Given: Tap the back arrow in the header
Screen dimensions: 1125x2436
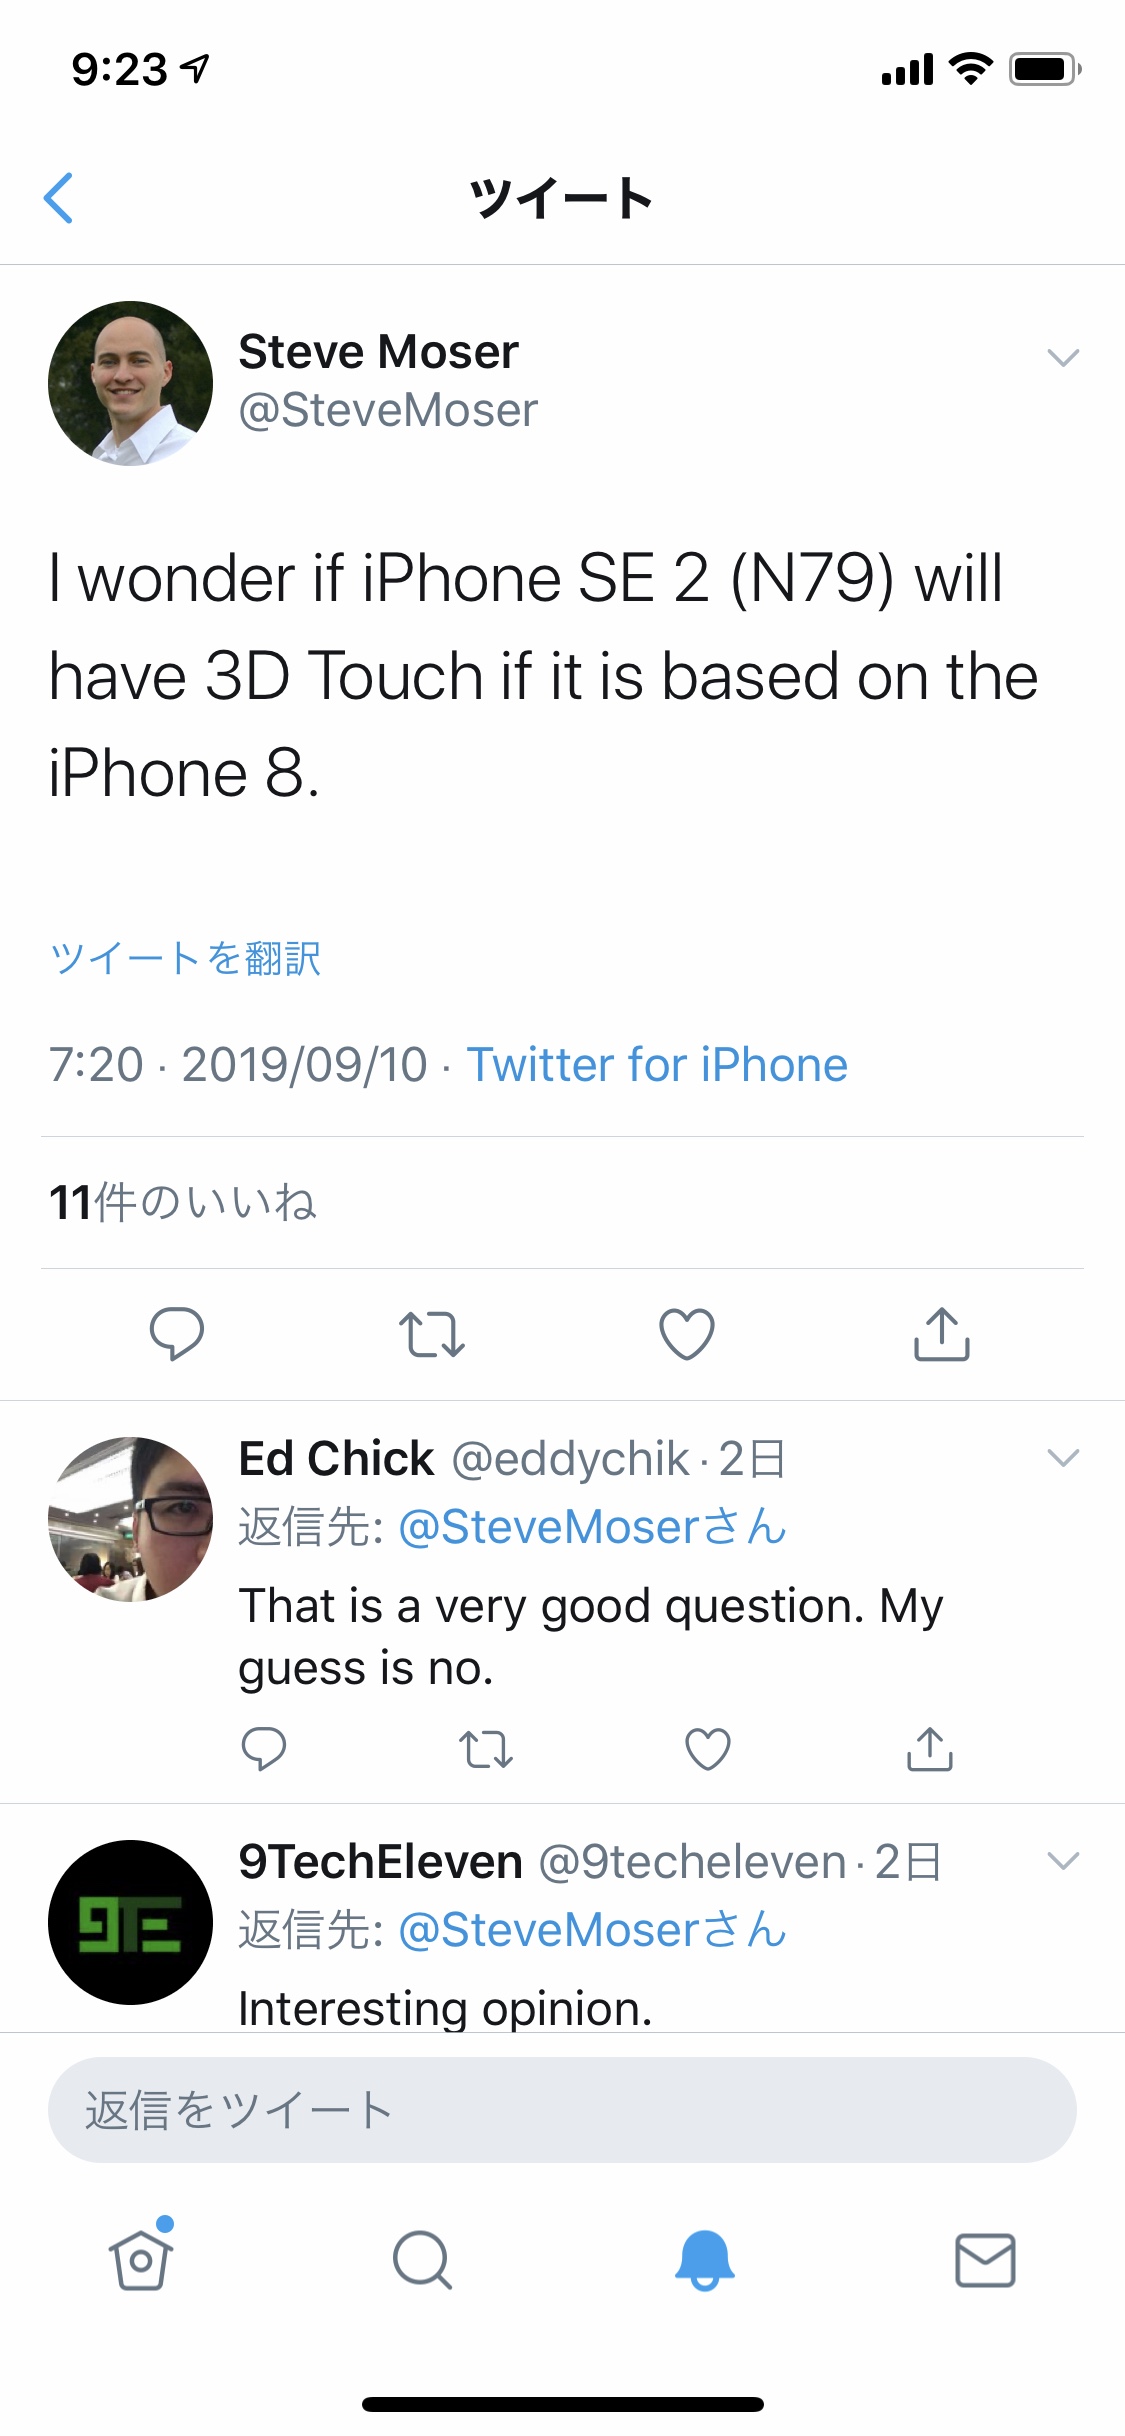Looking at the screenshot, I should click(59, 198).
